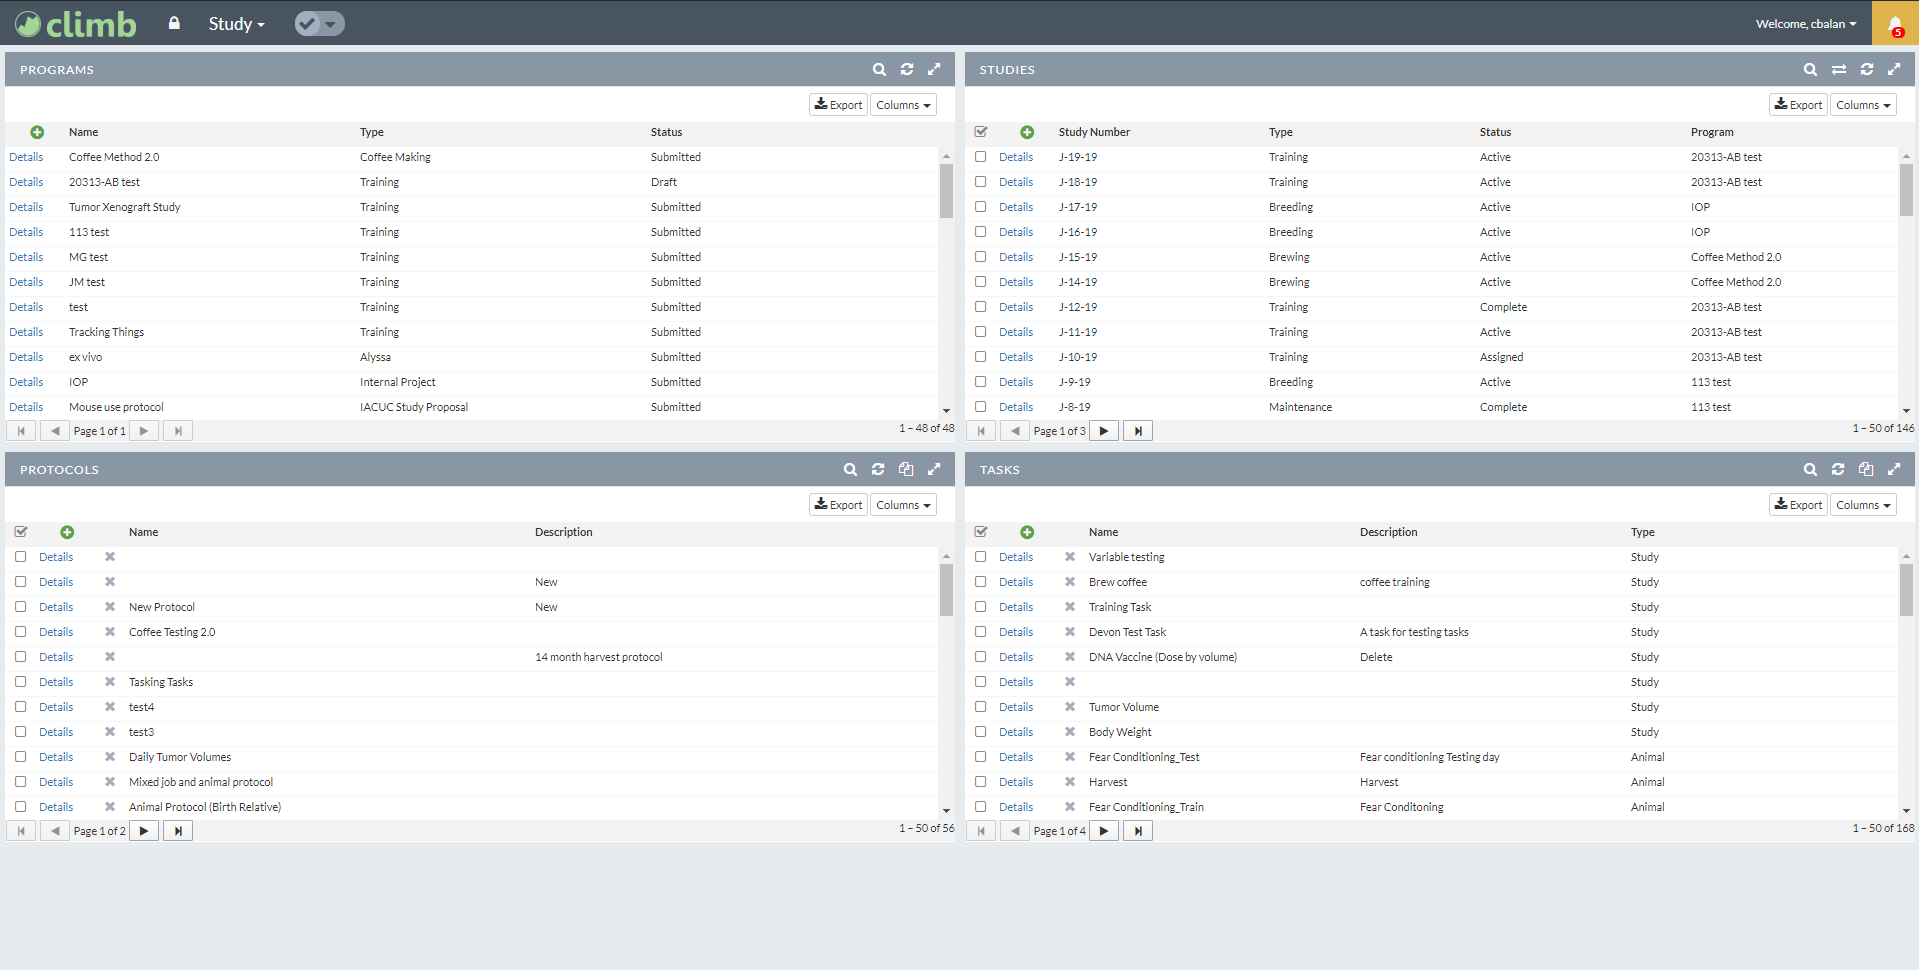Click the swap arrows icon in Studies
1919x970 pixels.
[x=1839, y=69]
